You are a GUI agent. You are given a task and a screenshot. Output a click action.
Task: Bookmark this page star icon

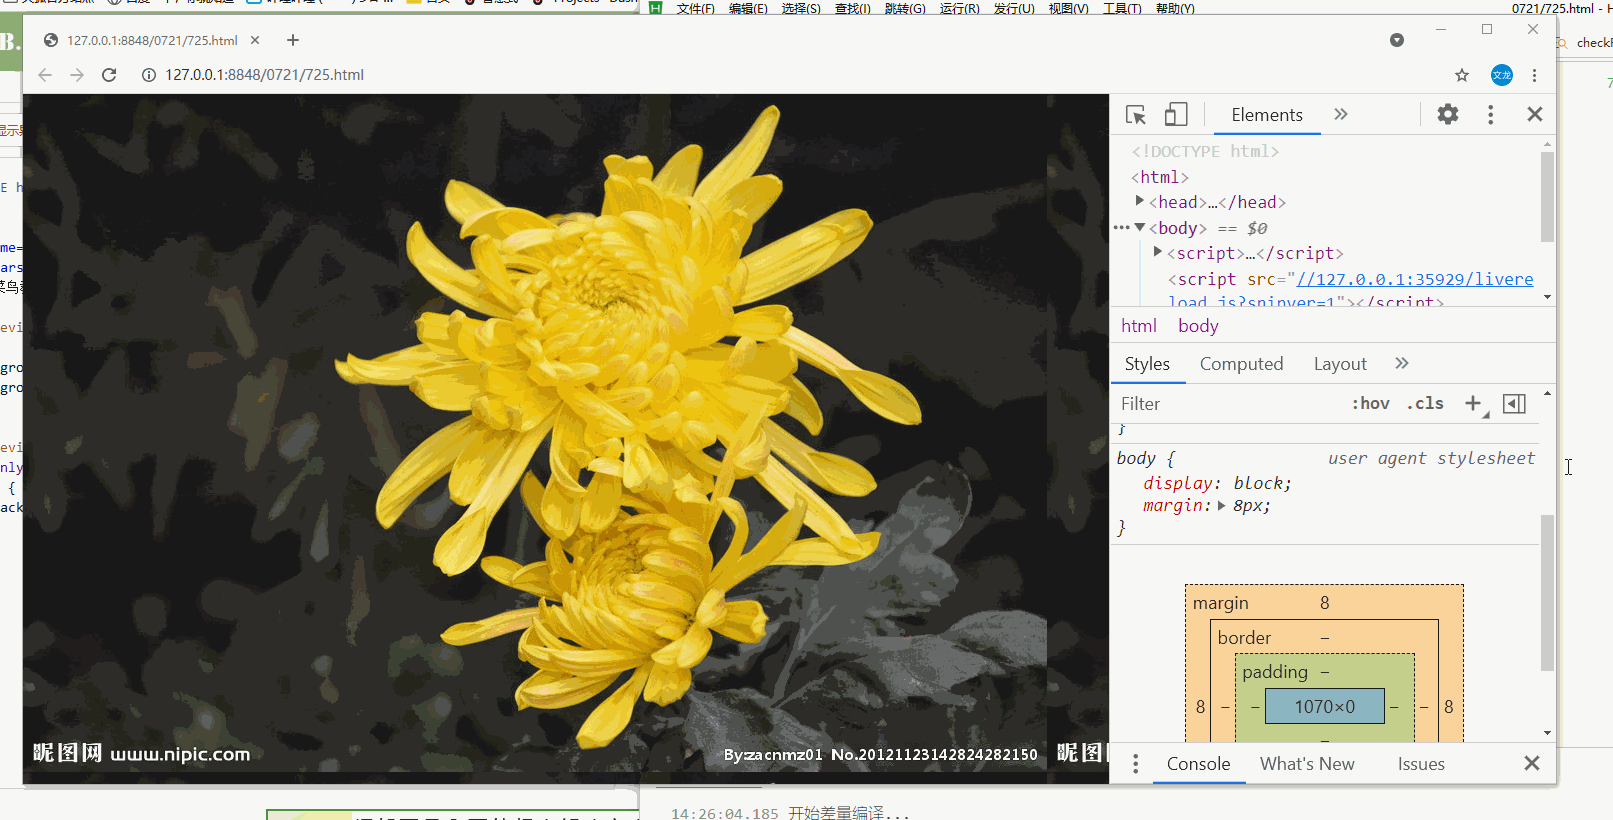click(1462, 75)
